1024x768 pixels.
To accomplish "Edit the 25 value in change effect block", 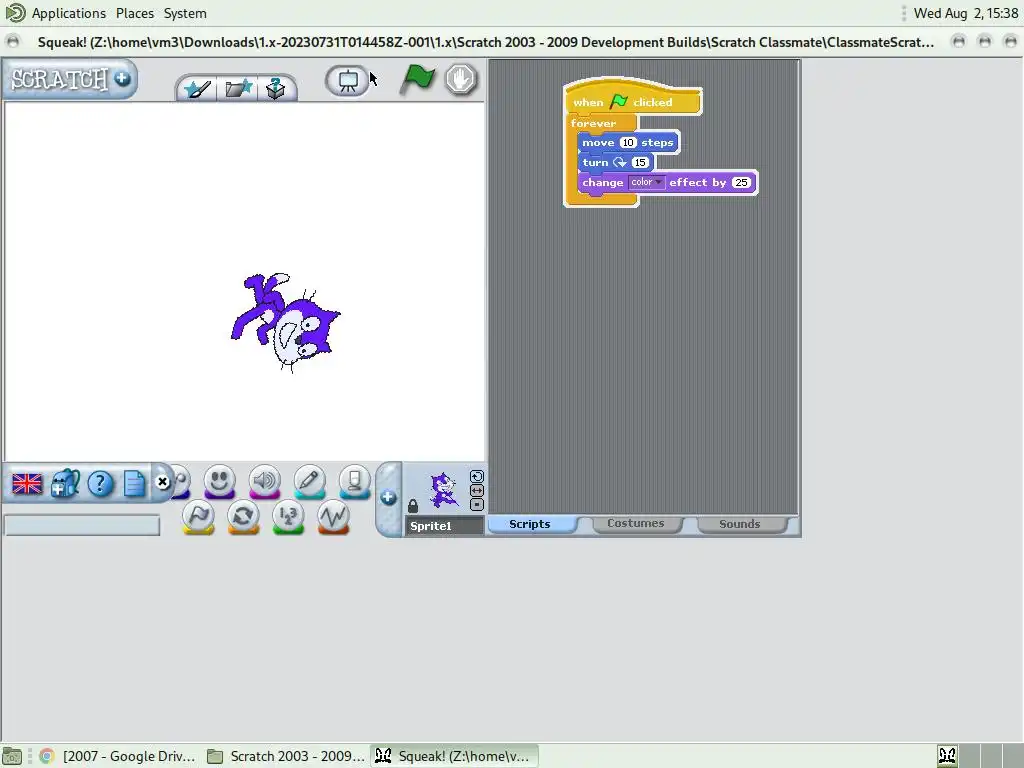I will (x=741, y=183).
